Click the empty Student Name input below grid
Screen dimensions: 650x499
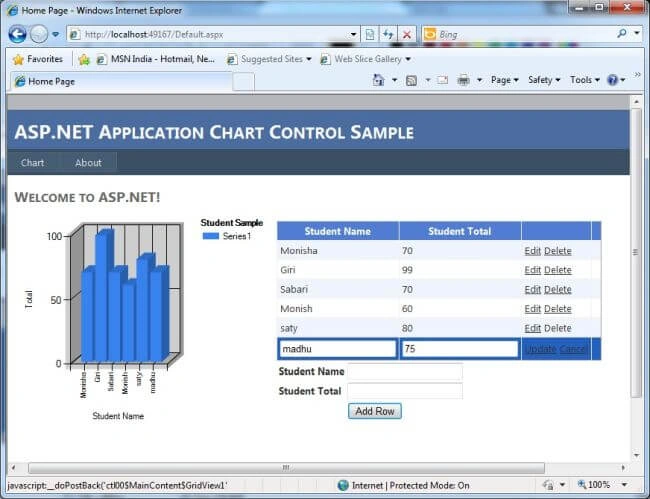pyautogui.click(x=405, y=372)
